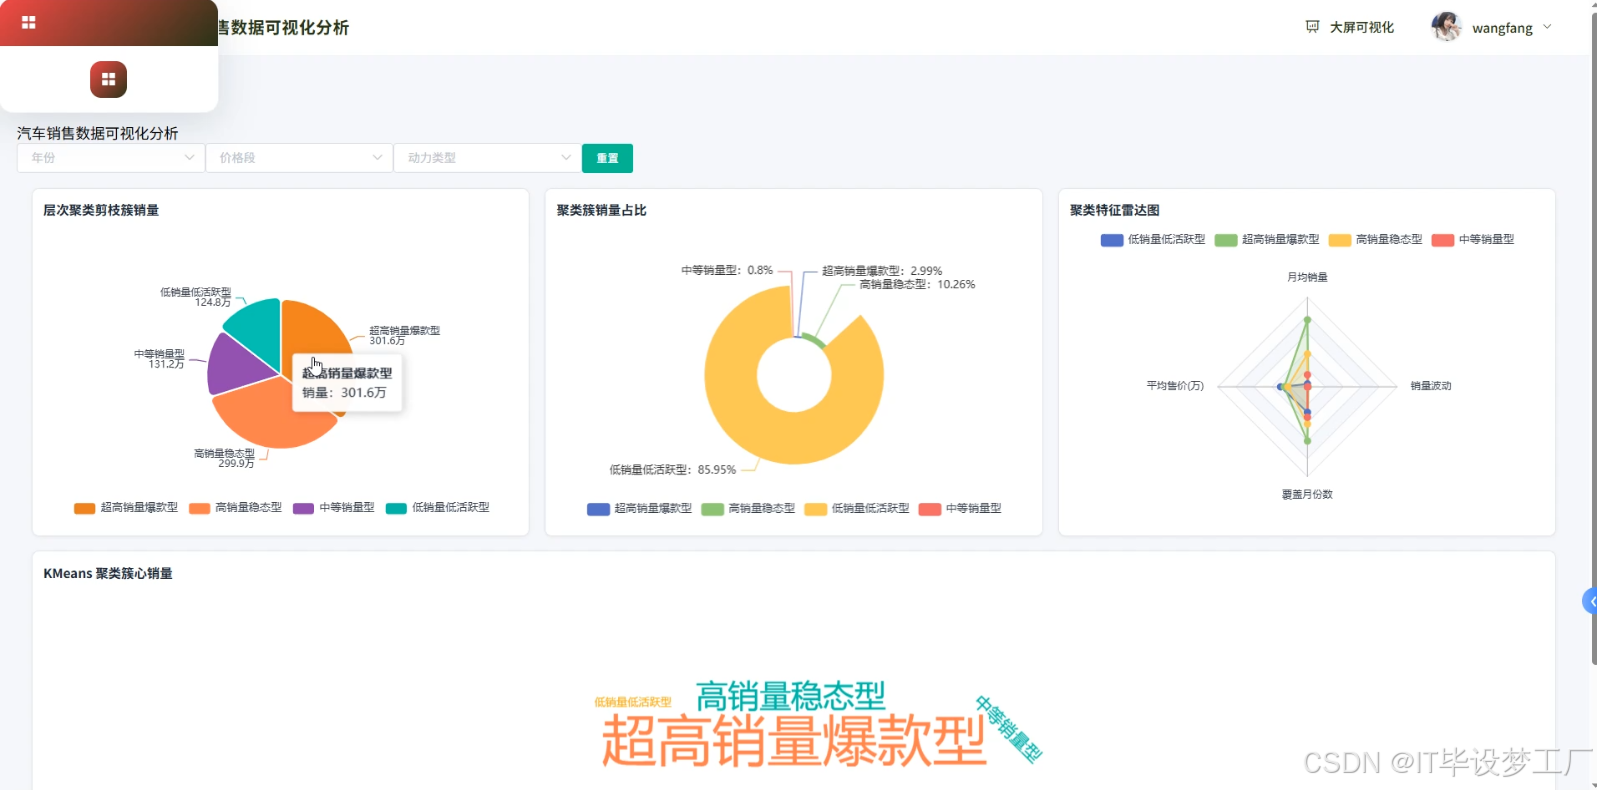
Task: Toggle 低销量低活跃型 legend in pie chart
Action: click(x=438, y=508)
